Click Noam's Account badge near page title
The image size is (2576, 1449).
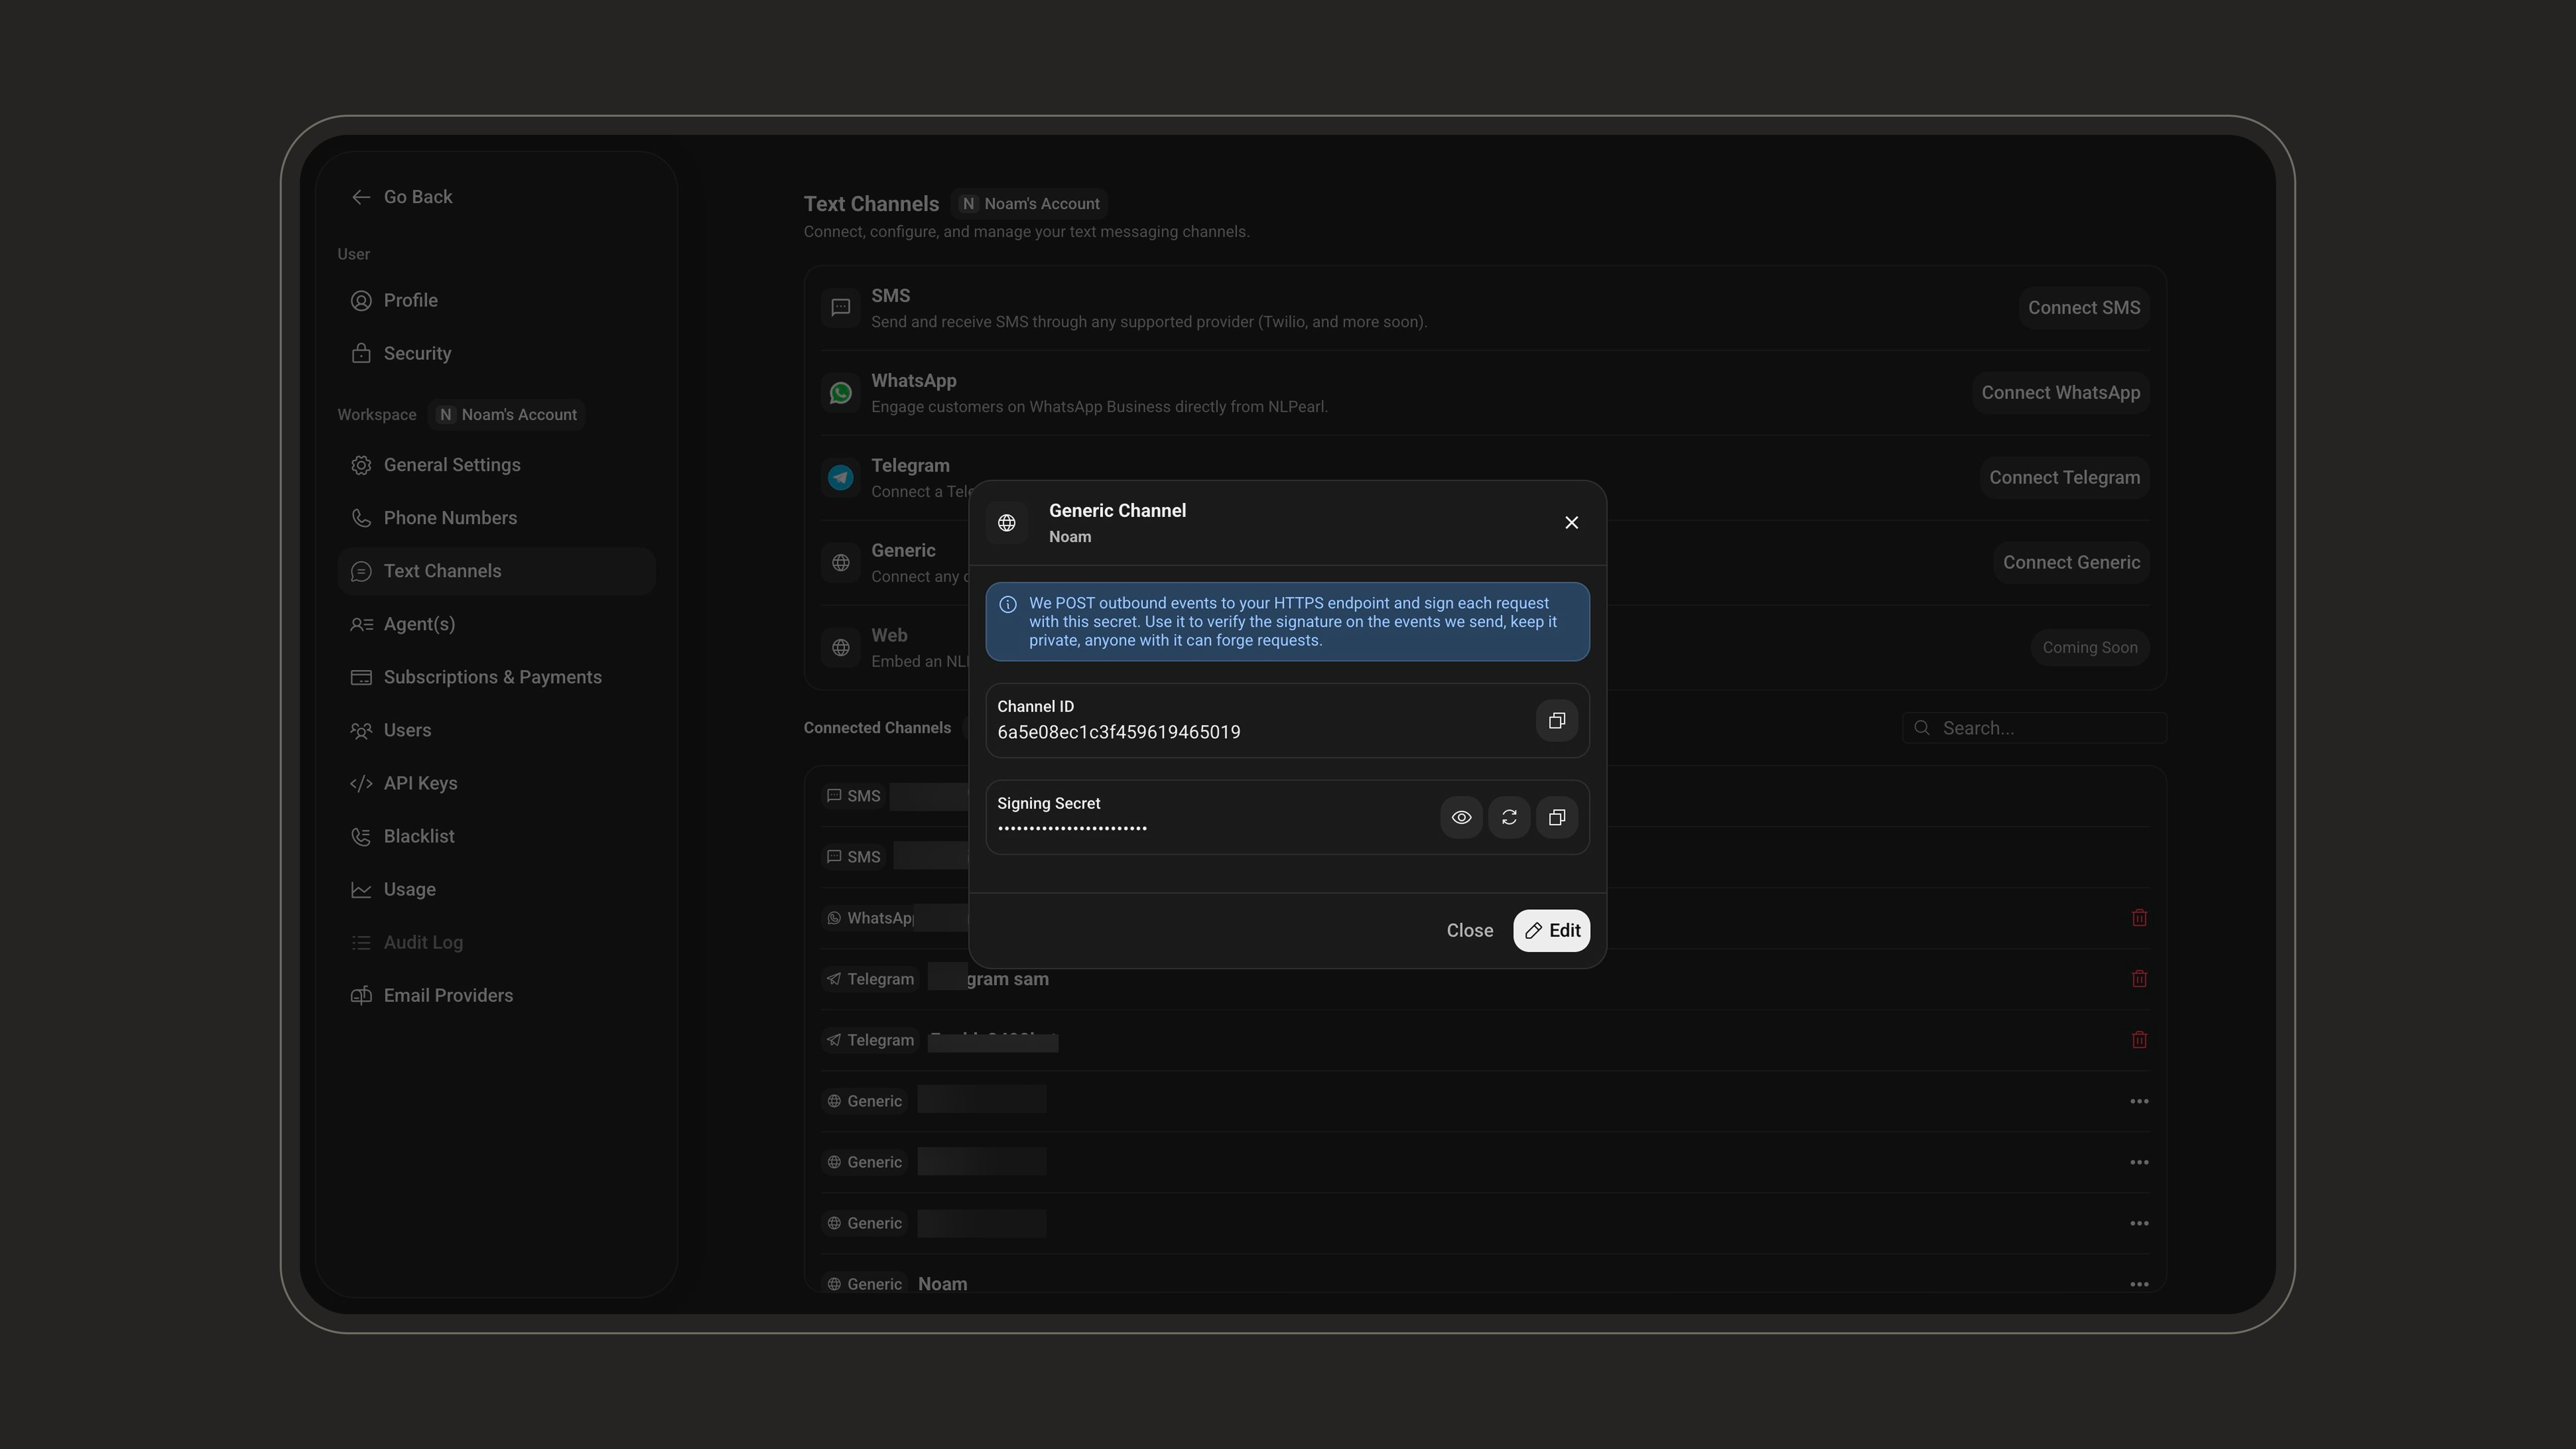coord(1029,204)
